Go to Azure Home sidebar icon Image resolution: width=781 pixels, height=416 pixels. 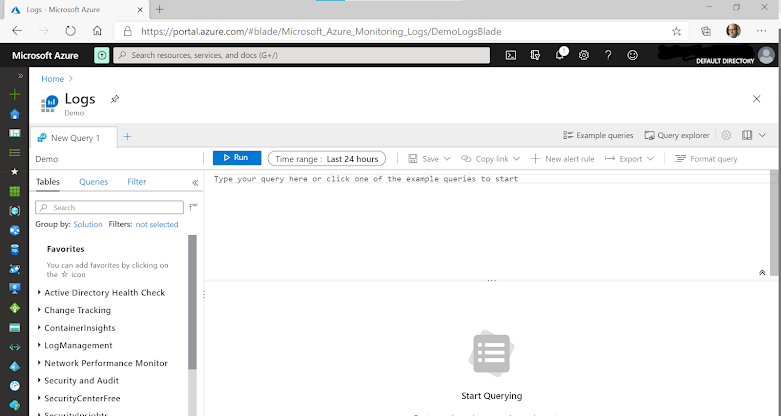(x=14, y=114)
